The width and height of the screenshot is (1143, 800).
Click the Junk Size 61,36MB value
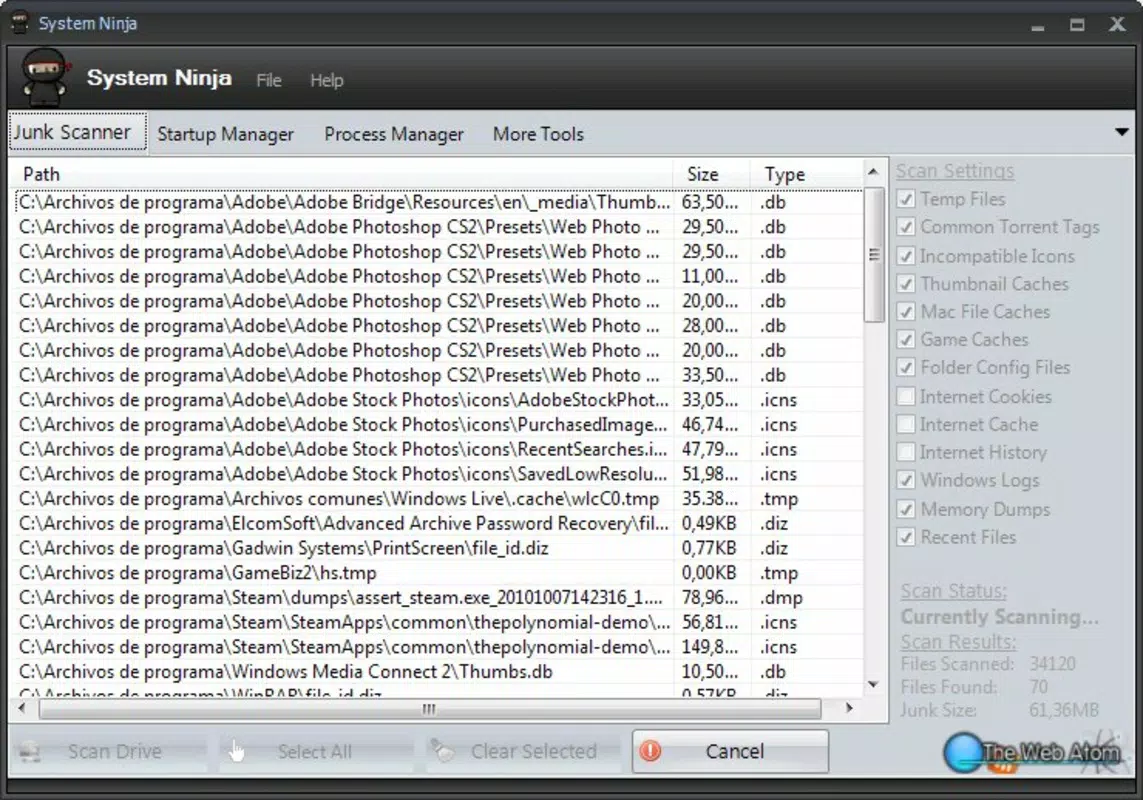coord(1064,710)
